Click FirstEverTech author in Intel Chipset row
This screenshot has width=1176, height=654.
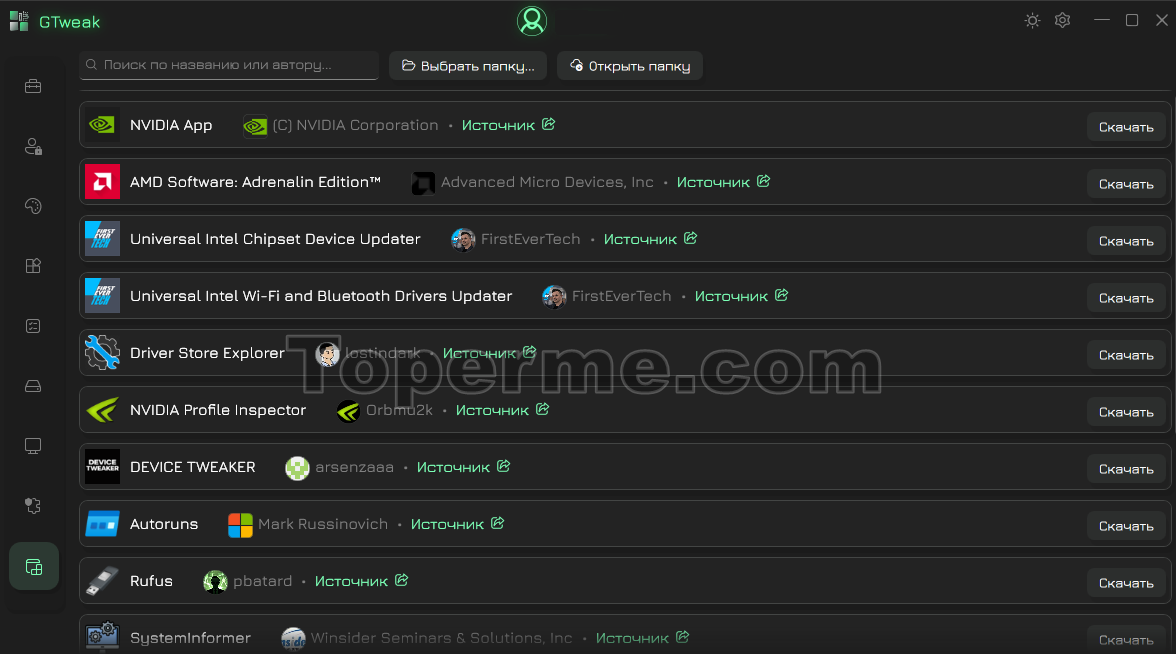(x=530, y=239)
